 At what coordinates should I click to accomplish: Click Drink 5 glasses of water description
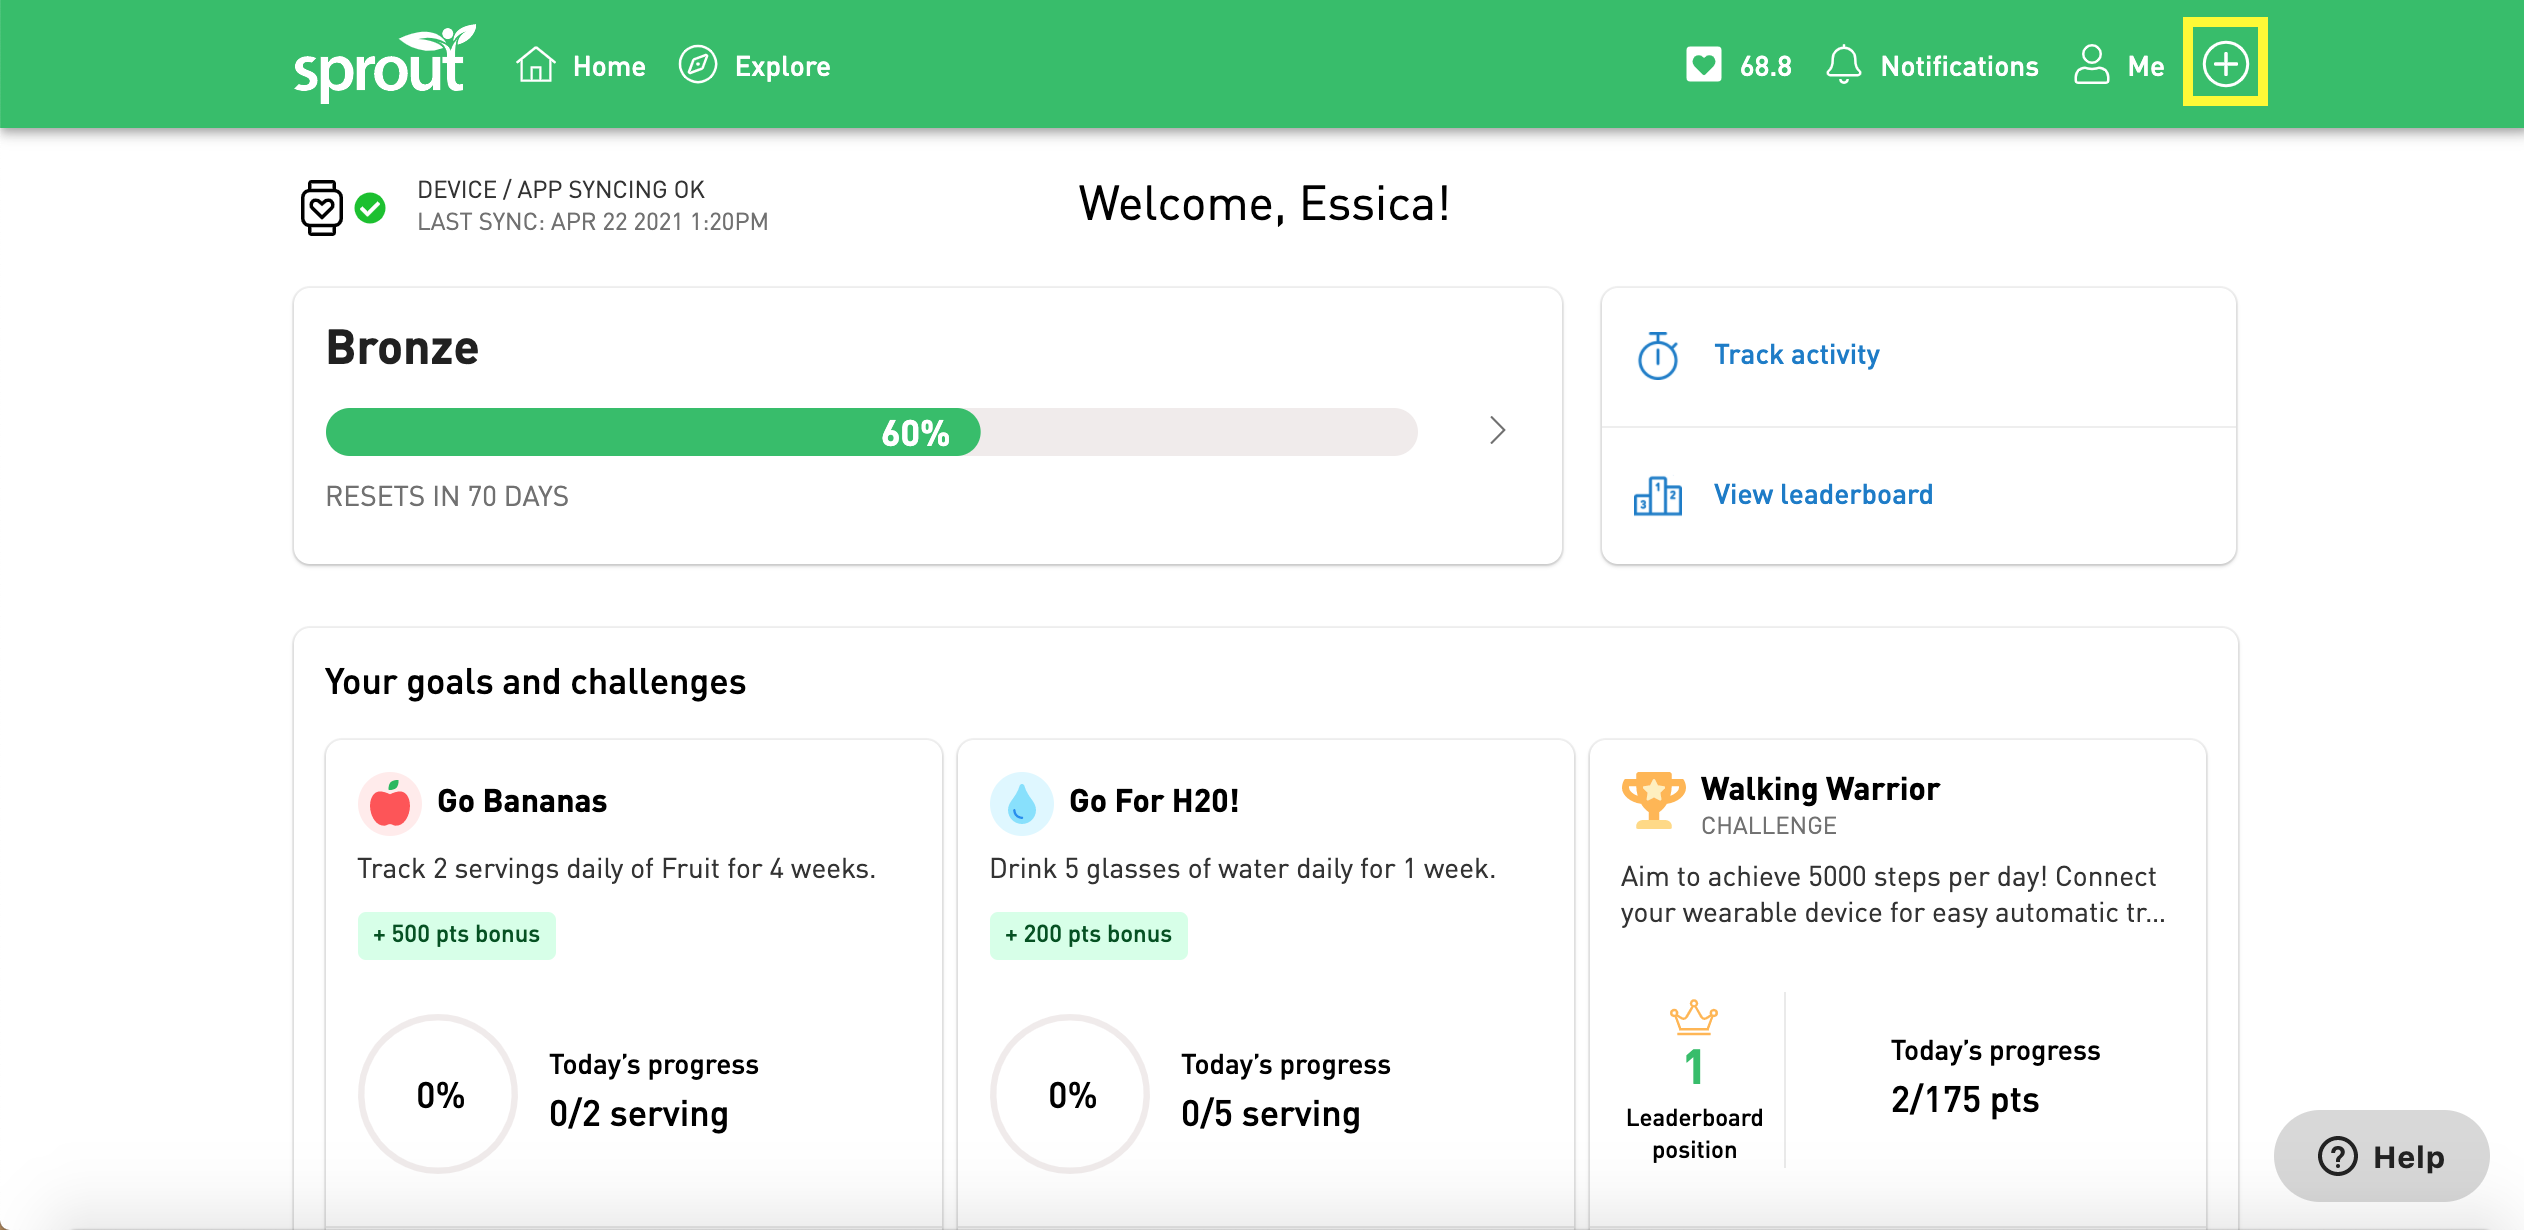pyautogui.click(x=1242, y=869)
